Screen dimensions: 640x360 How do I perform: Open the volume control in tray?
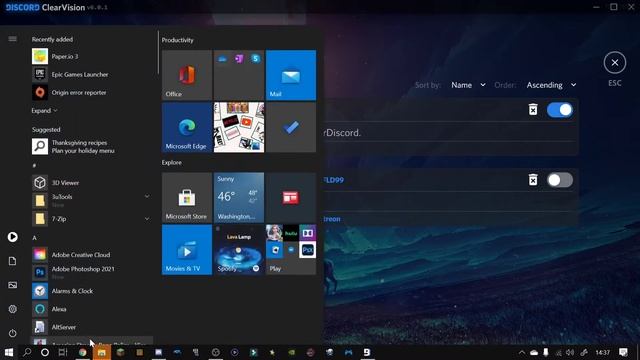coord(570,352)
